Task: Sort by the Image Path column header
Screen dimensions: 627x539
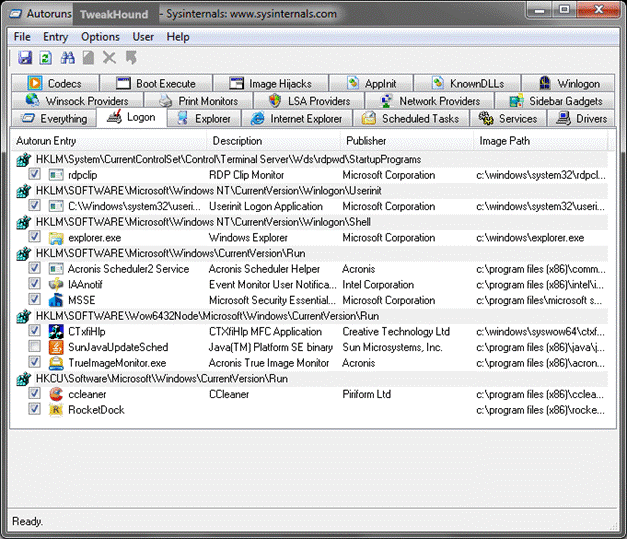Action: (x=541, y=141)
